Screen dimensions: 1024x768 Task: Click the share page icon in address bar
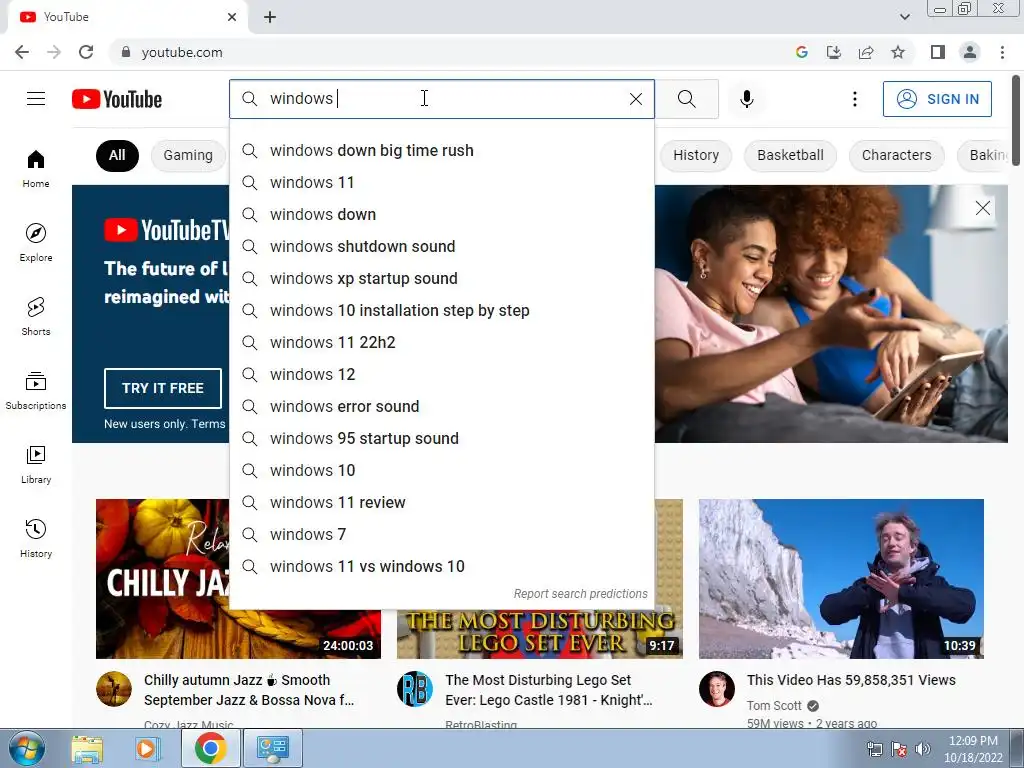866,52
